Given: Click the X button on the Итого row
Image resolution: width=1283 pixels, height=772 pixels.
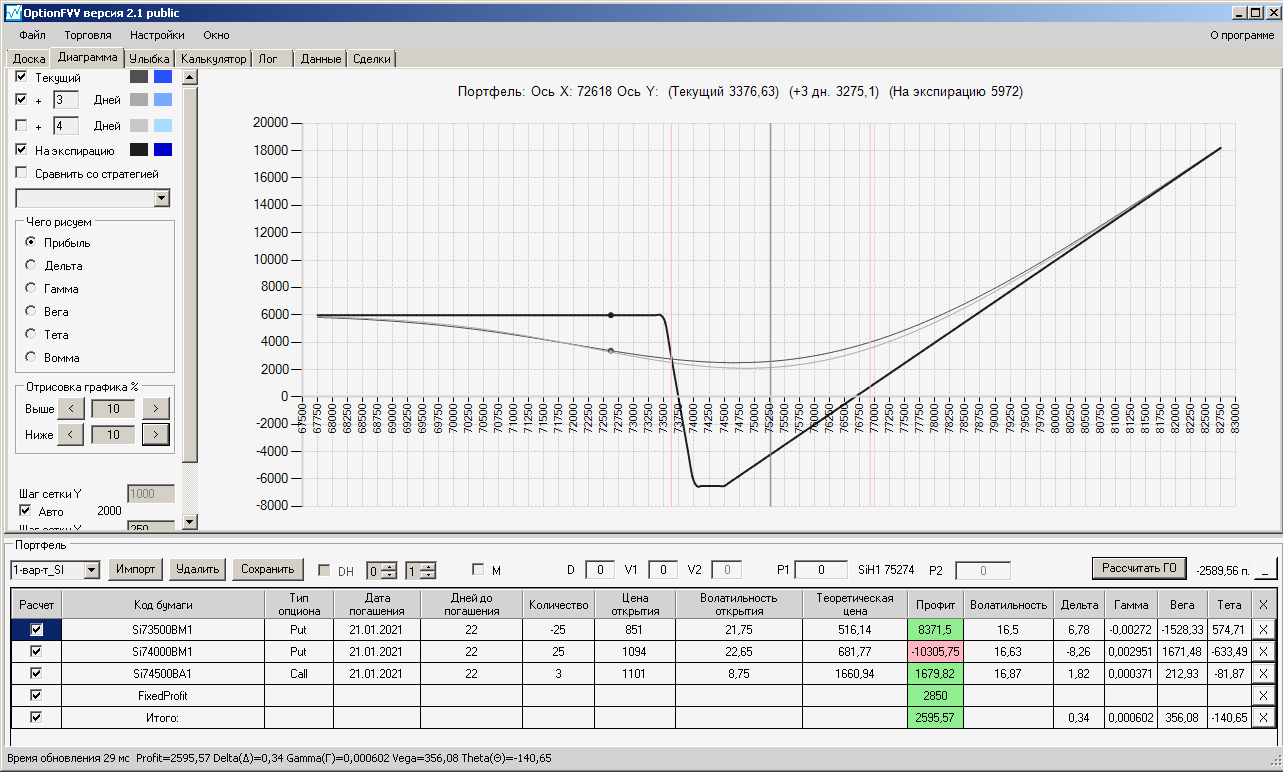Looking at the screenshot, I should pos(1263,718).
